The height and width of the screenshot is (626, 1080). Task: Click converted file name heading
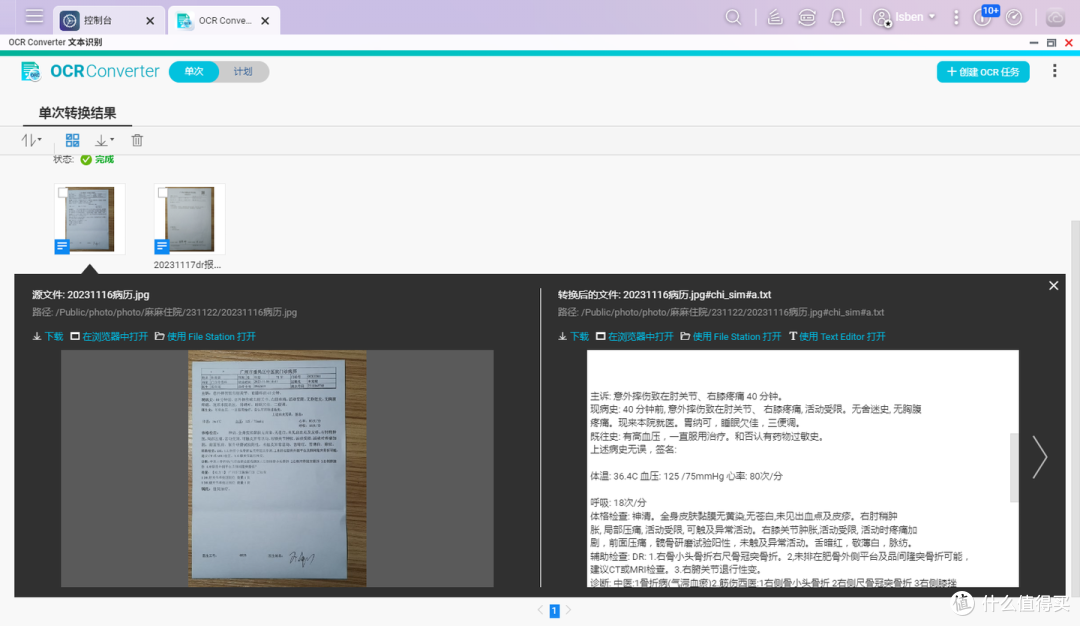tap(664, 295)
